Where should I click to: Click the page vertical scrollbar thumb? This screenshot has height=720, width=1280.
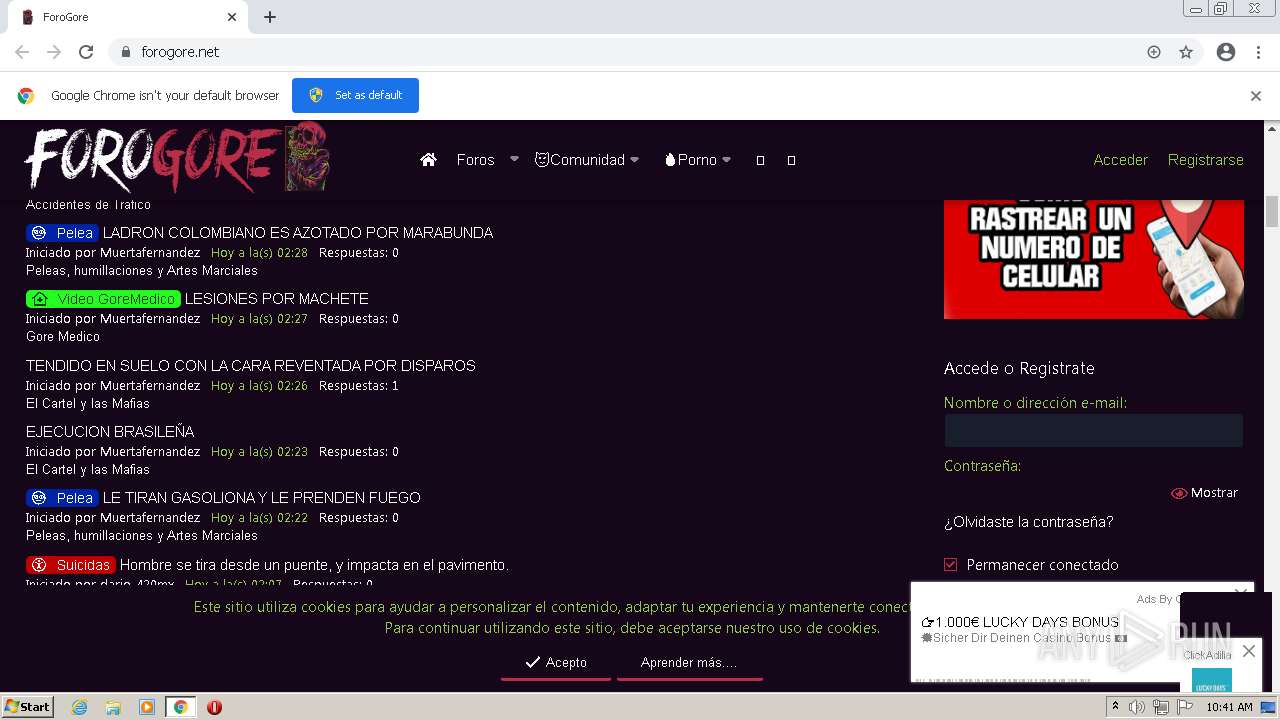(1272, 212)
